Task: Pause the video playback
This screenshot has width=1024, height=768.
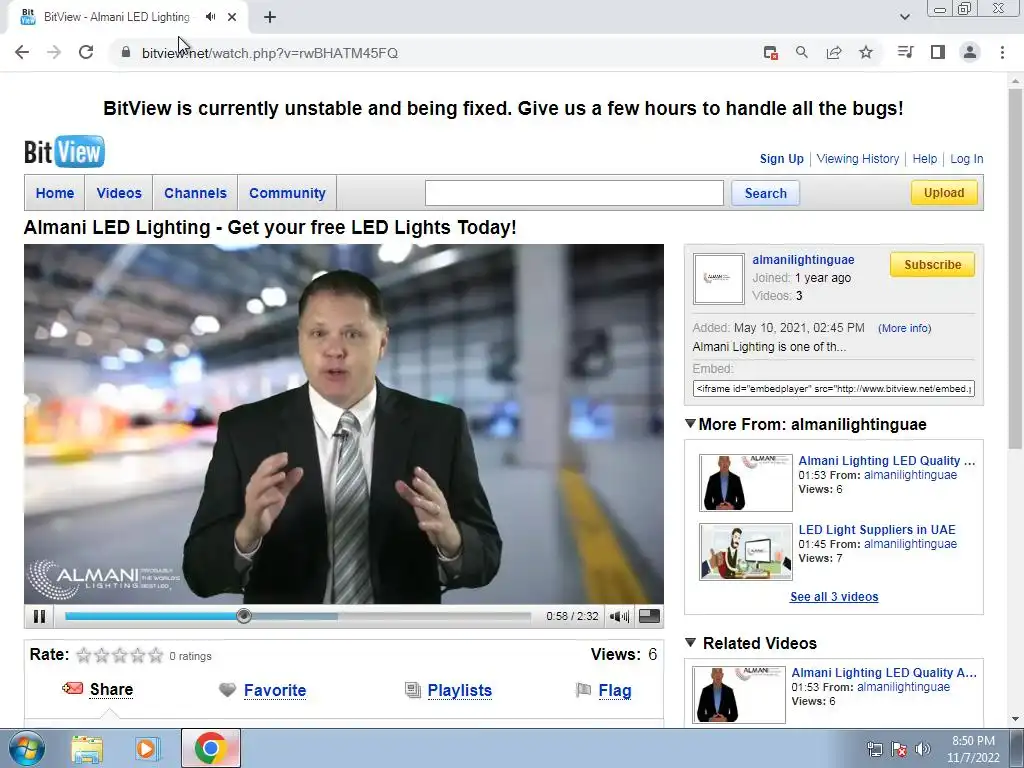Action: click(39, 616)
